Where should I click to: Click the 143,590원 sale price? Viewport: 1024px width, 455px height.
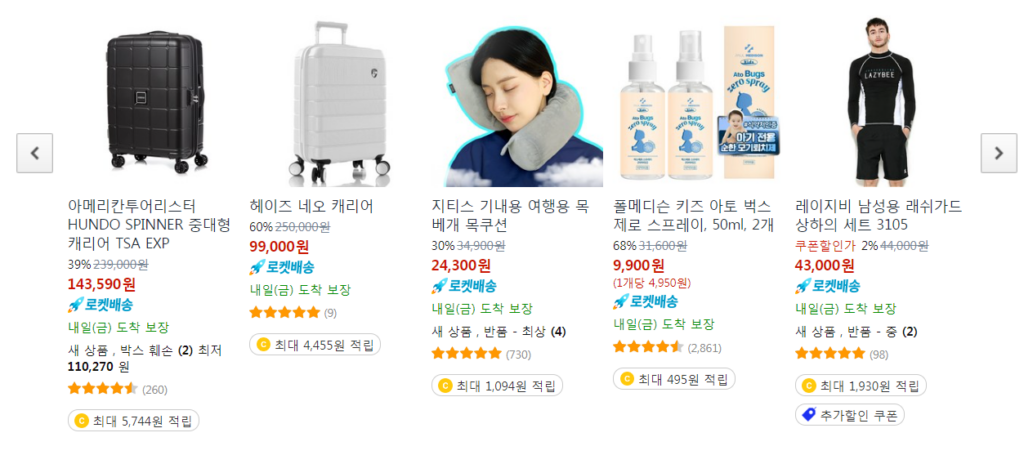pyautogui.click(x=102, y=284)
